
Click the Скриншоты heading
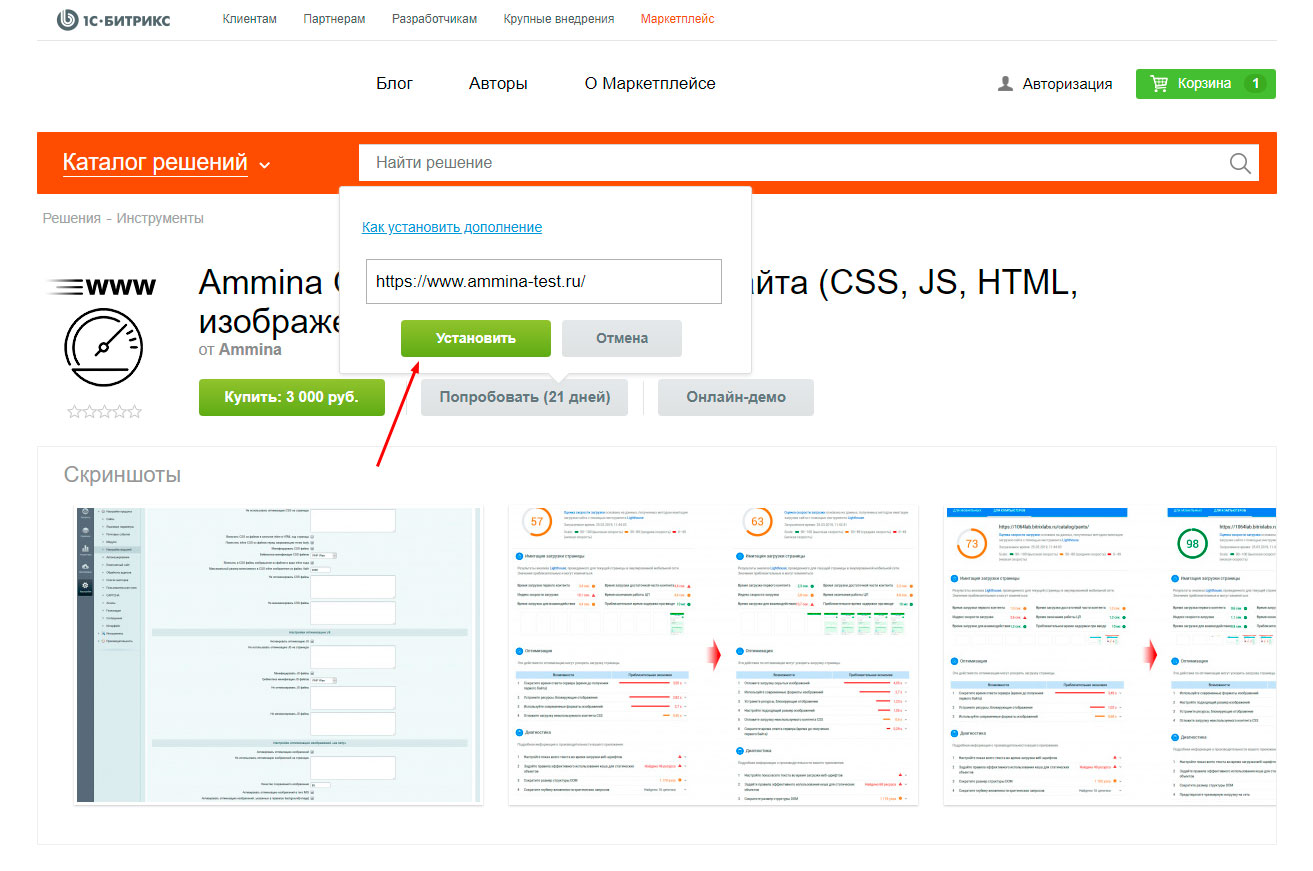(x=122, y=474)
